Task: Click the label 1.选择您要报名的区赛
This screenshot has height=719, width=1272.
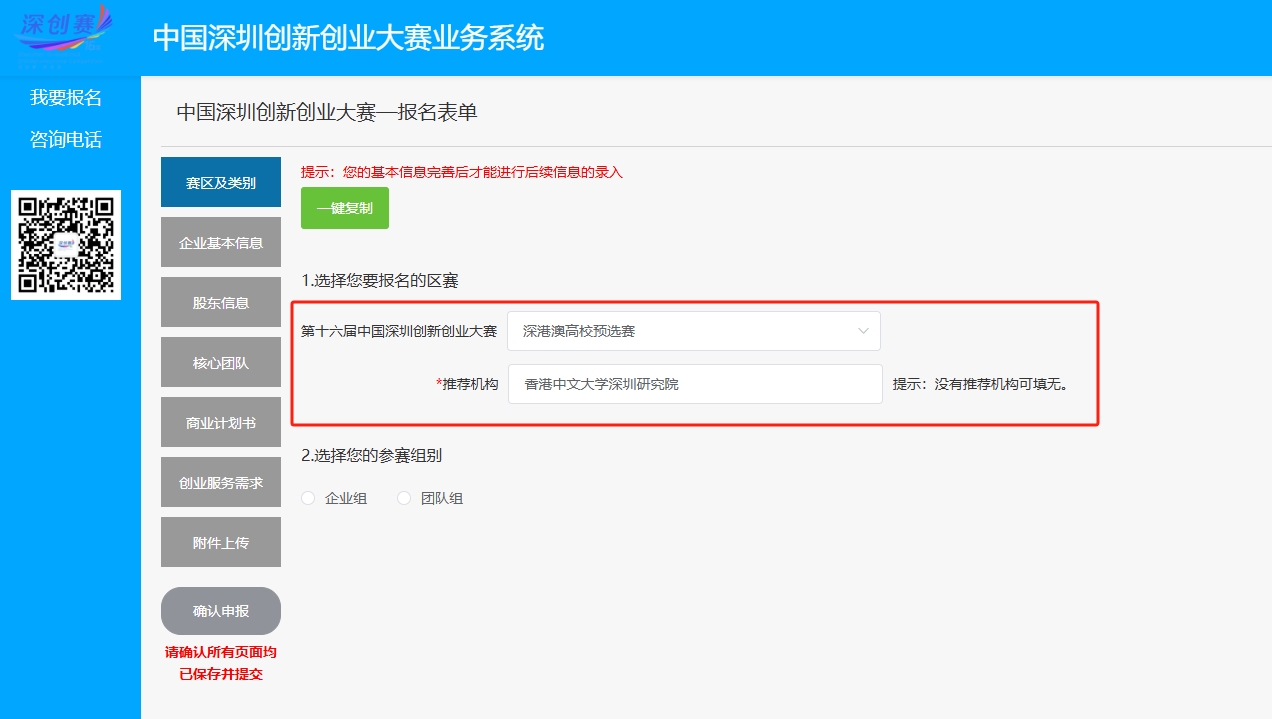Action: [380, 281]
